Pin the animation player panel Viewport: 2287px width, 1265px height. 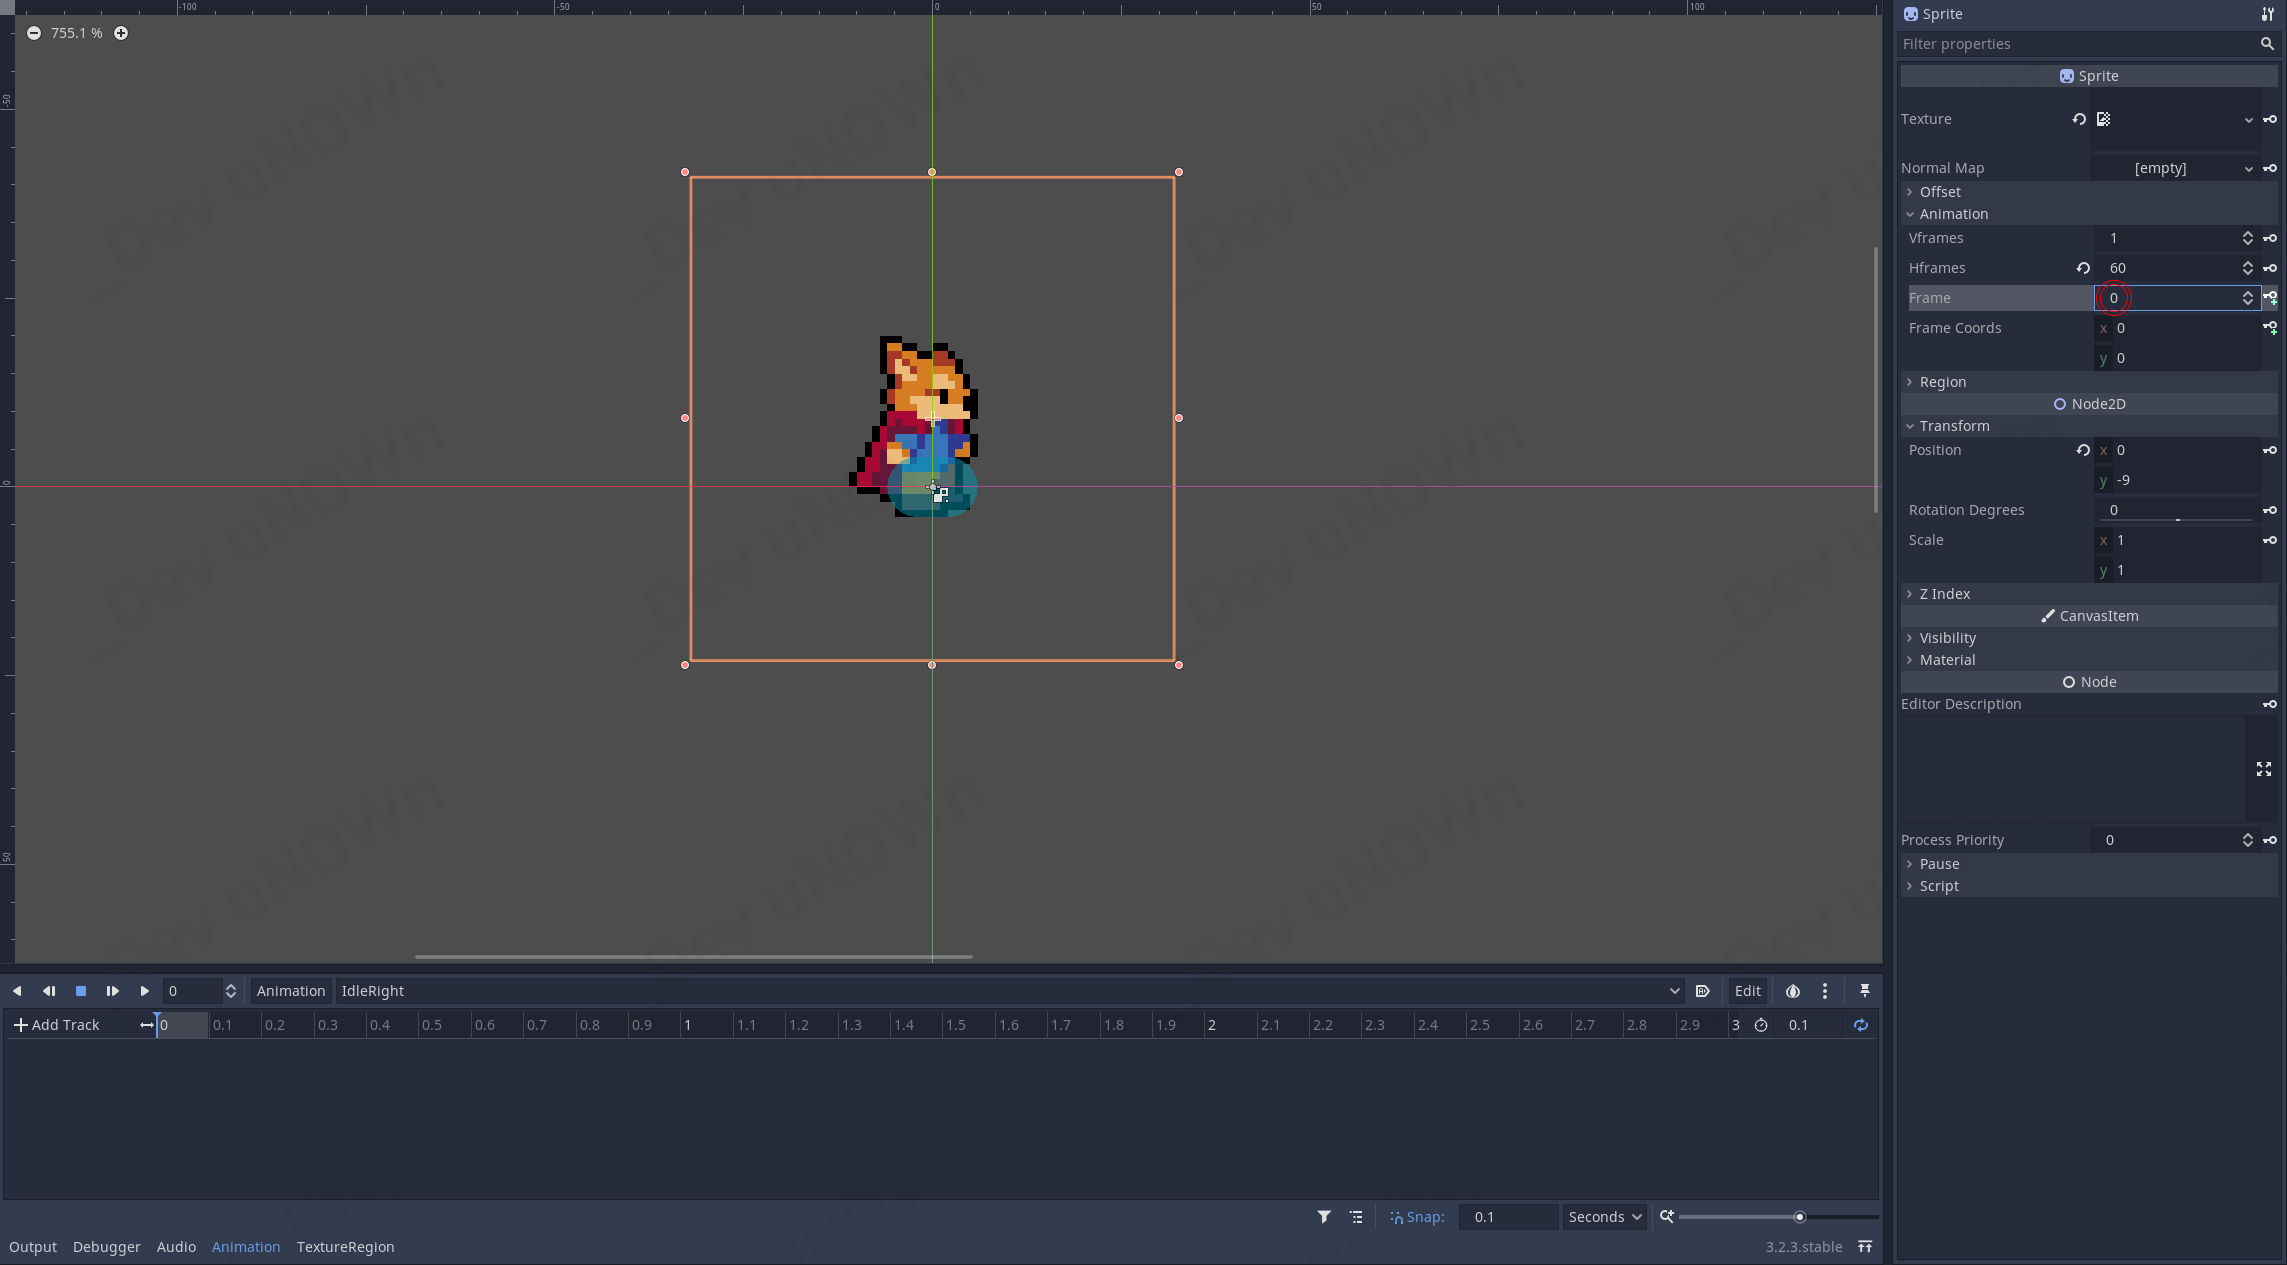pos(1865,990)
